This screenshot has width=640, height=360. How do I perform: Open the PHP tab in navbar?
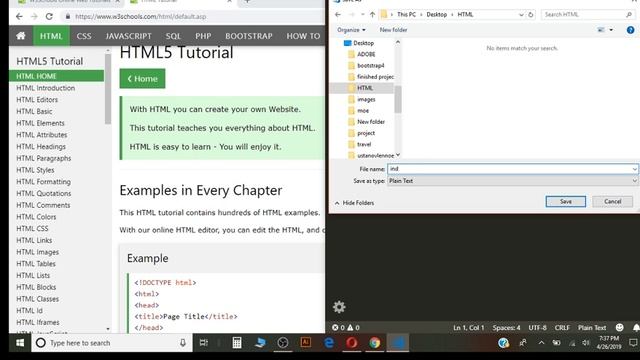click(x=203, y=36)
